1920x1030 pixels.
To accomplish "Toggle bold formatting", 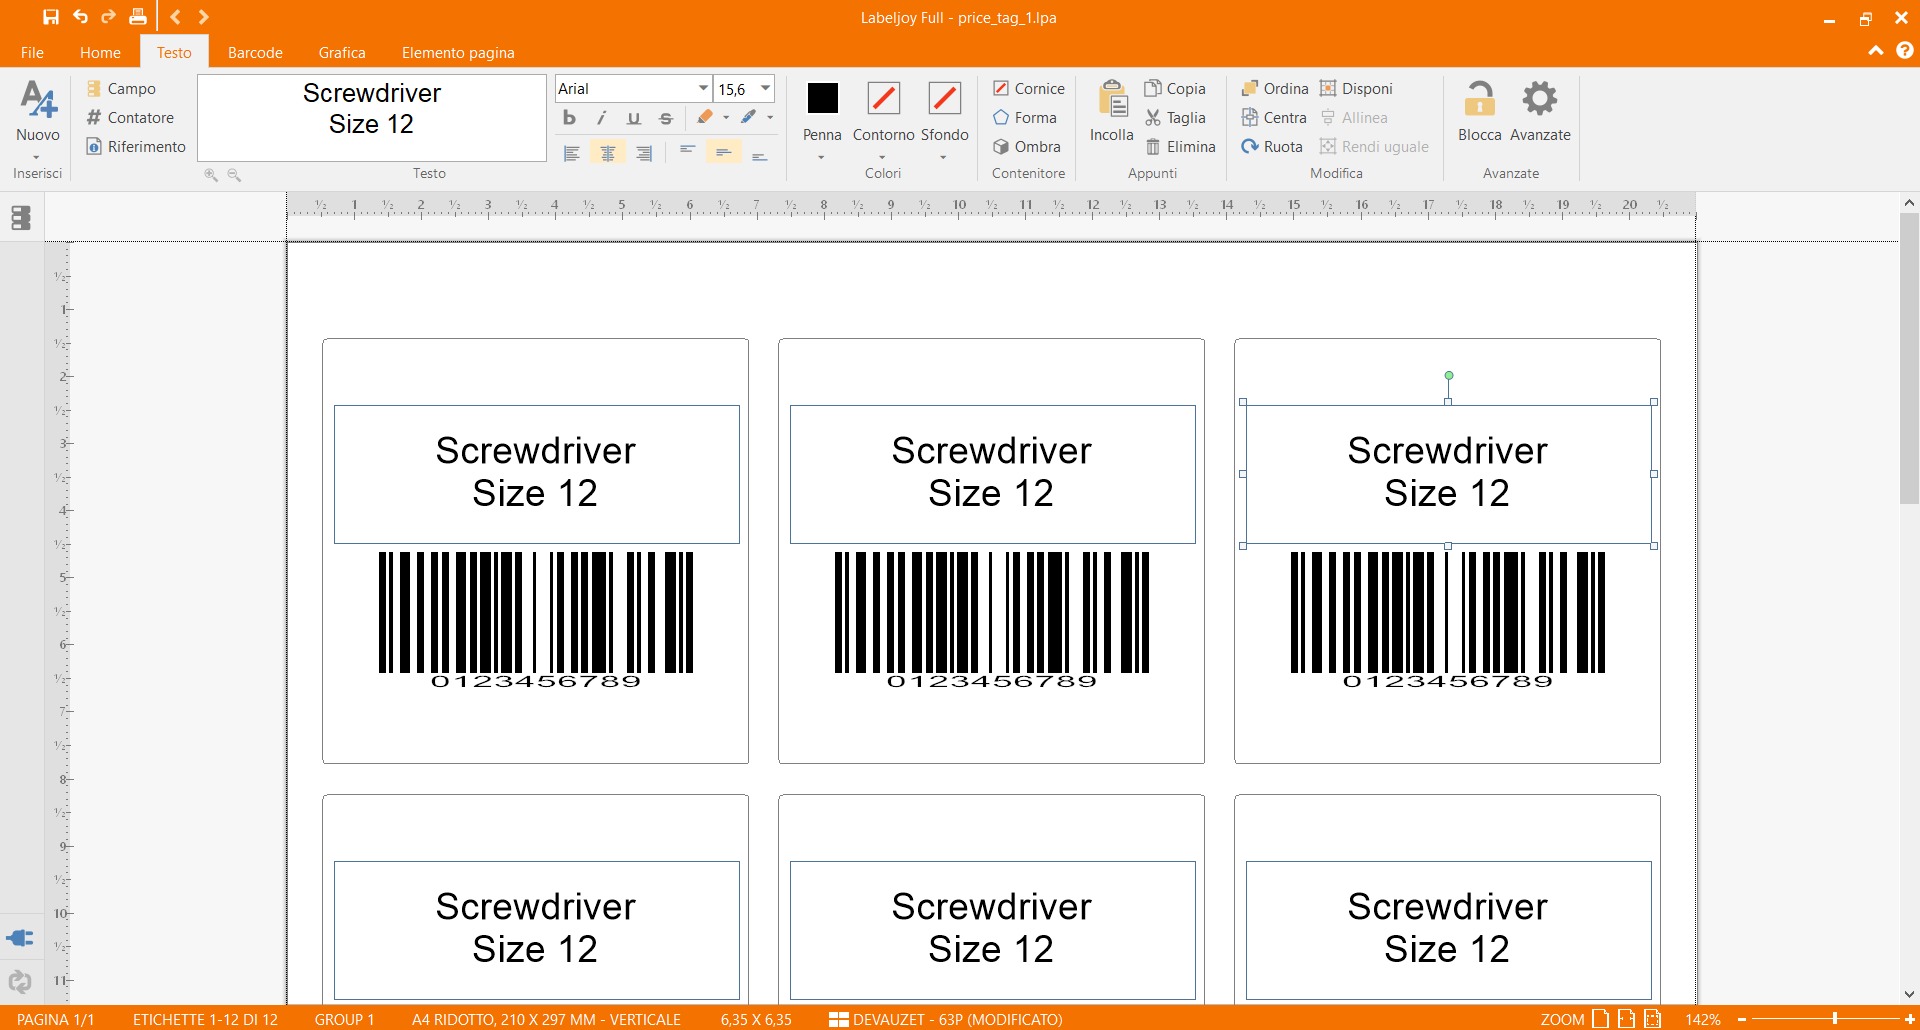I will (x=570, y=118).
